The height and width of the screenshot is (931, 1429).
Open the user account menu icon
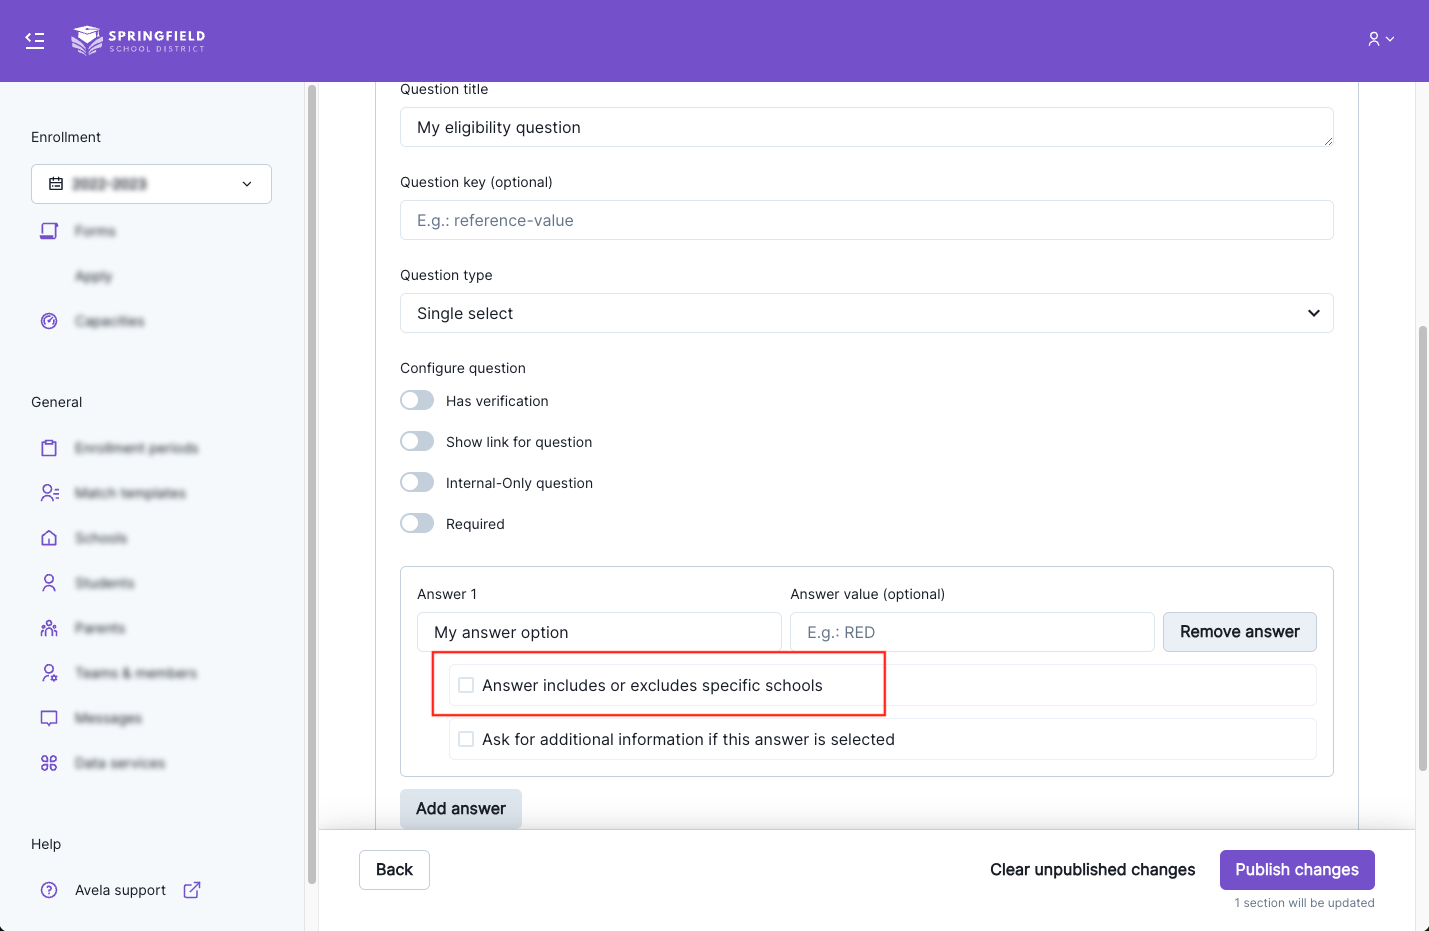(1380, 39)
